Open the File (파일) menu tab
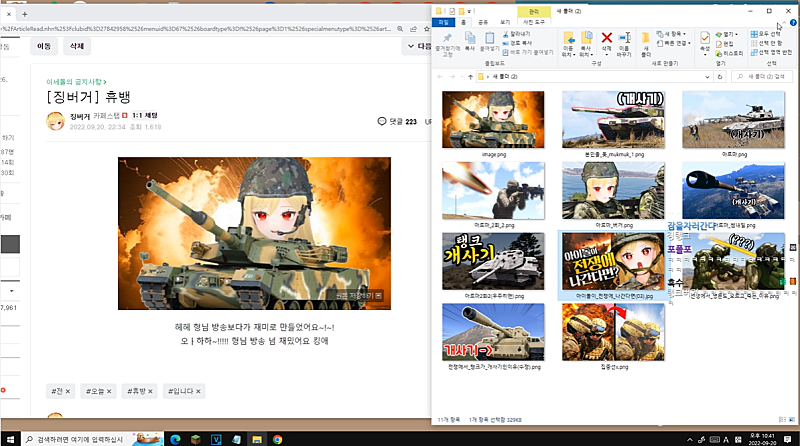The height and width of the screenshot is (446, 800). 443,20
